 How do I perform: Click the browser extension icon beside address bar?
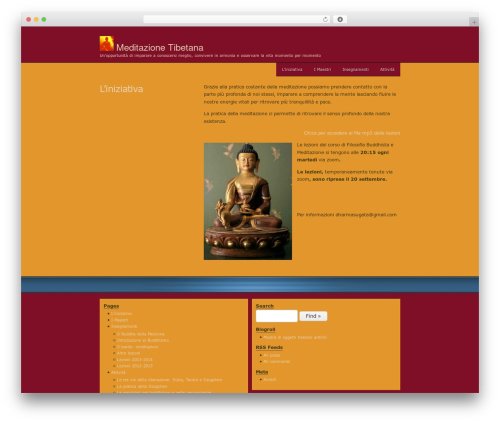[x=340, y=19]
